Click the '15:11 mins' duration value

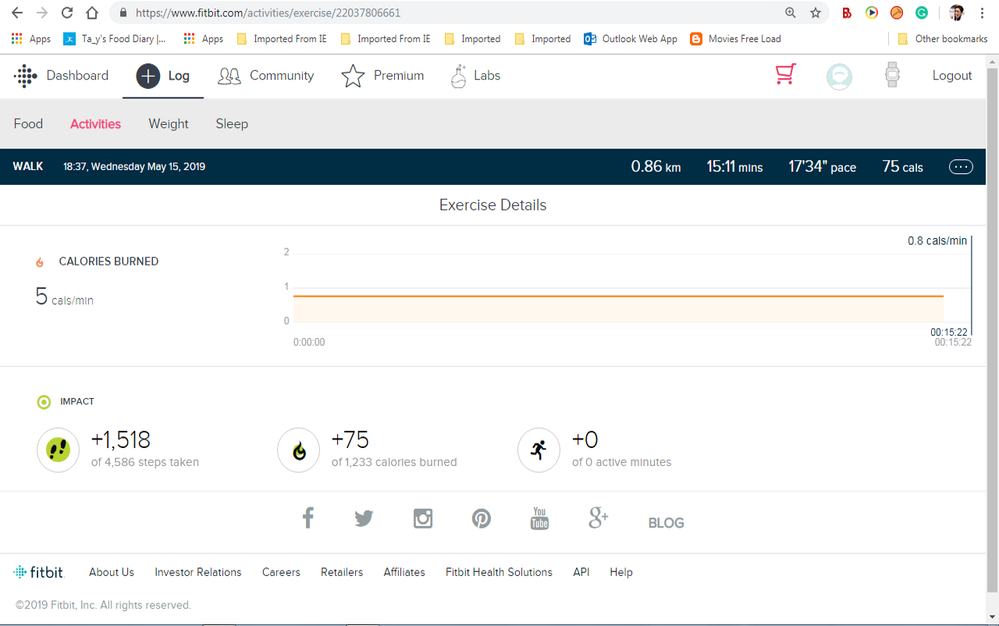point(735,167)
